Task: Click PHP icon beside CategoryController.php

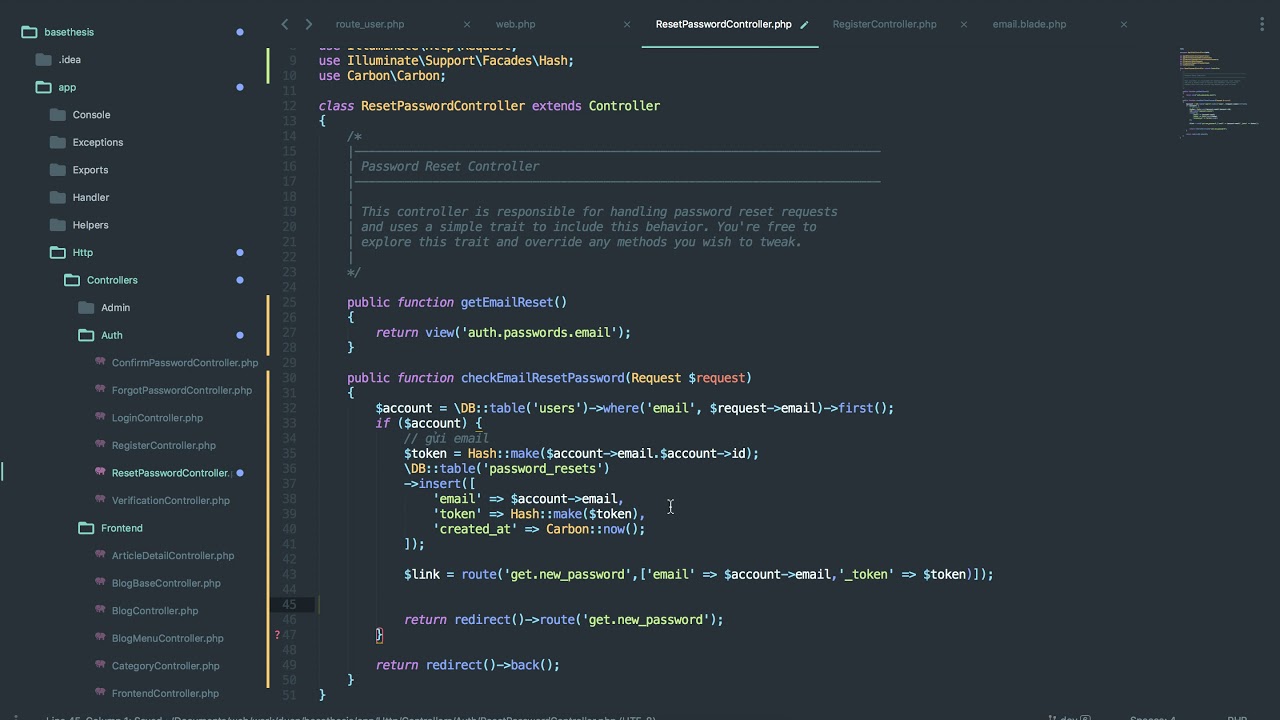Action: point(100,665)
